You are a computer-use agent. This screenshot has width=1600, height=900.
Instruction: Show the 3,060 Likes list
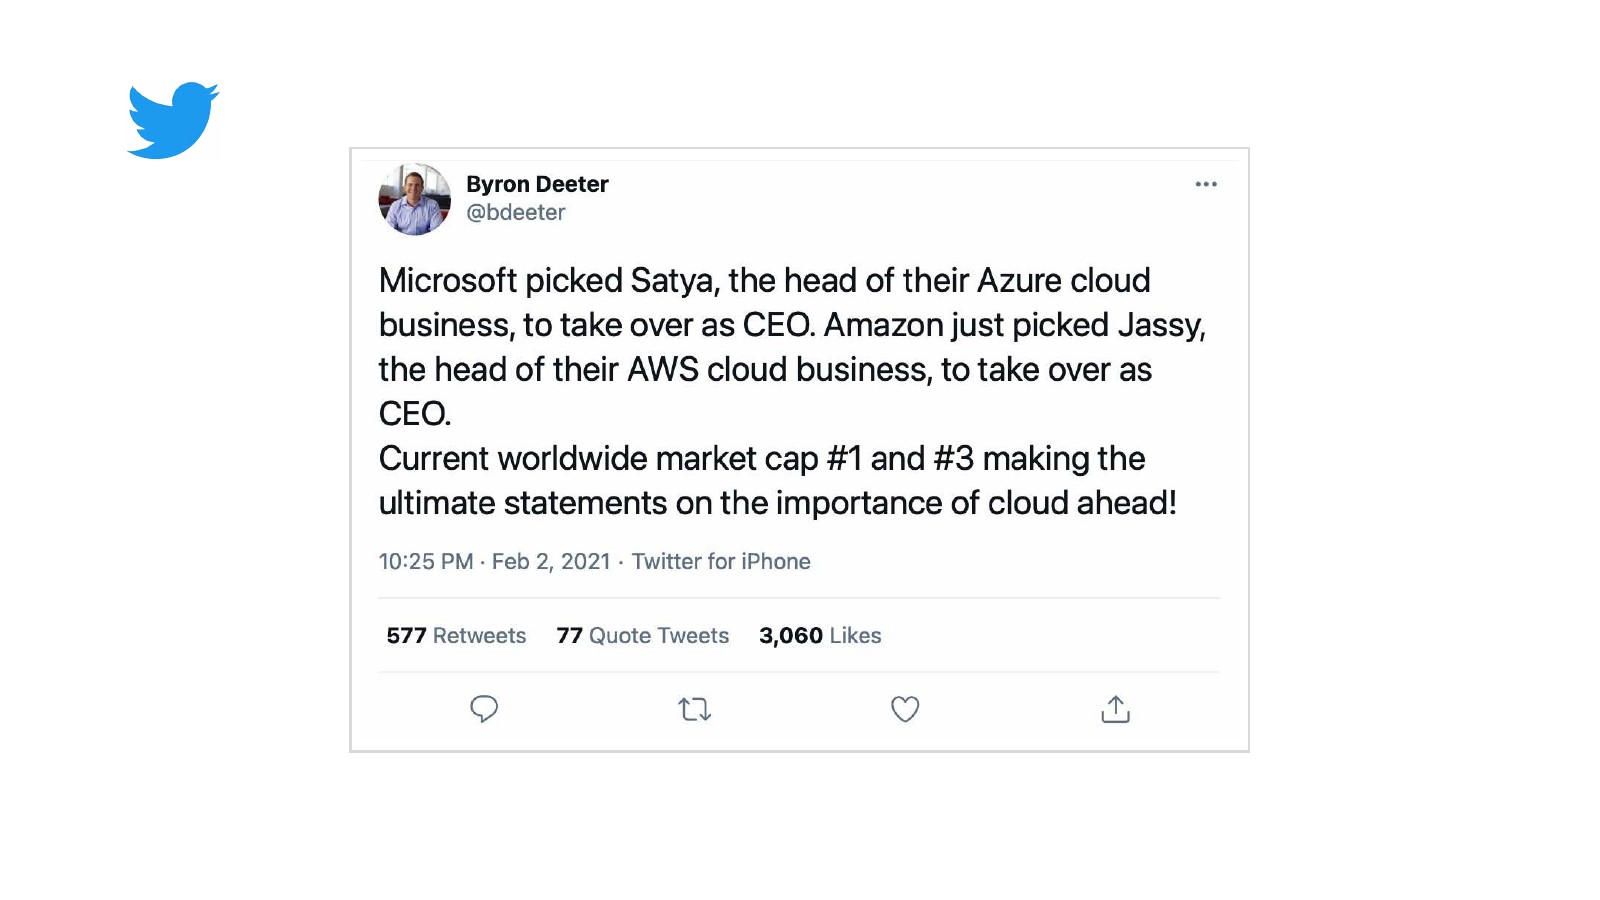[820, 636]
